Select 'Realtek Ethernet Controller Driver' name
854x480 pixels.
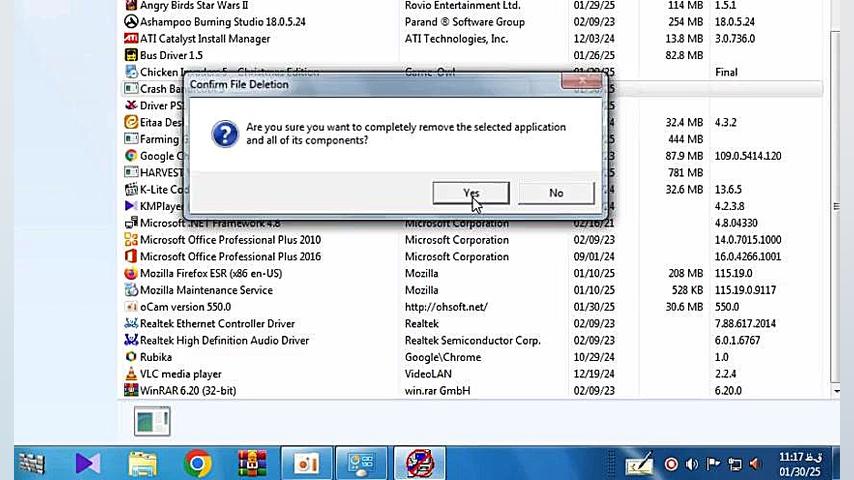coord(217,324)
